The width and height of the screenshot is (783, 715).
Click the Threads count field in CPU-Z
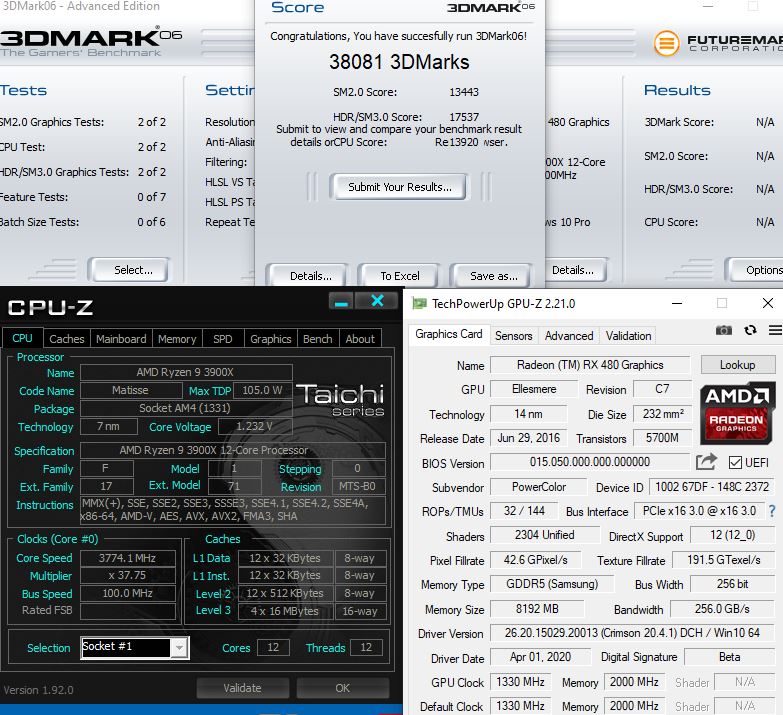click(x=366, y=647)
